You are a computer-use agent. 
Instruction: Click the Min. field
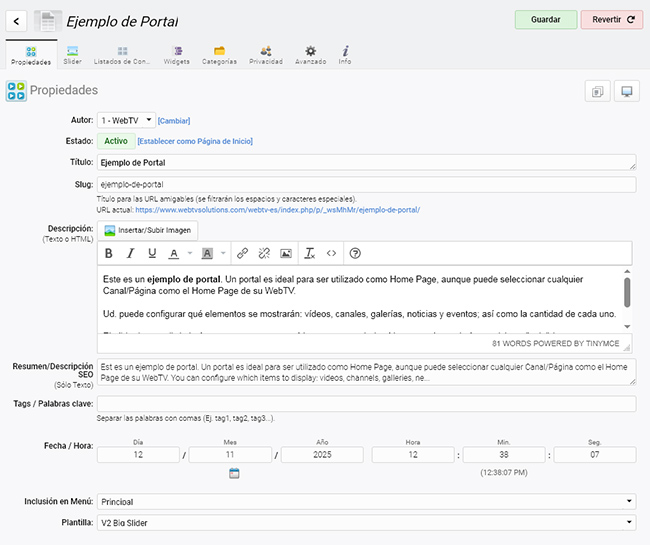504,455
